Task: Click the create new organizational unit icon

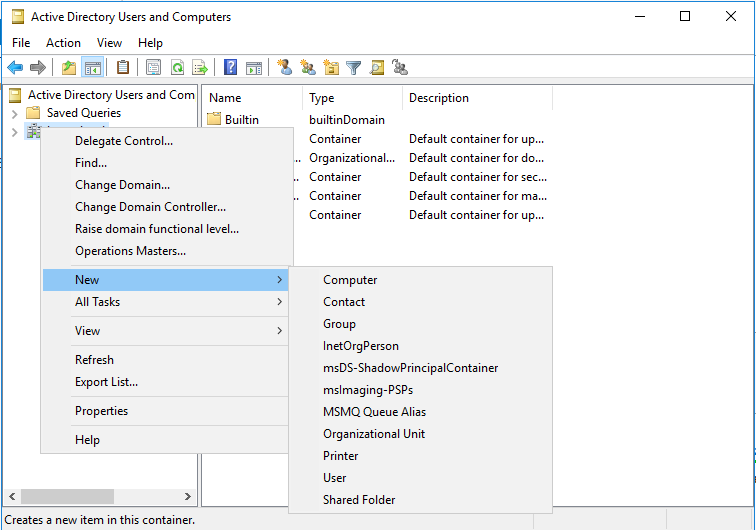Action: click(x=331, y=67)
